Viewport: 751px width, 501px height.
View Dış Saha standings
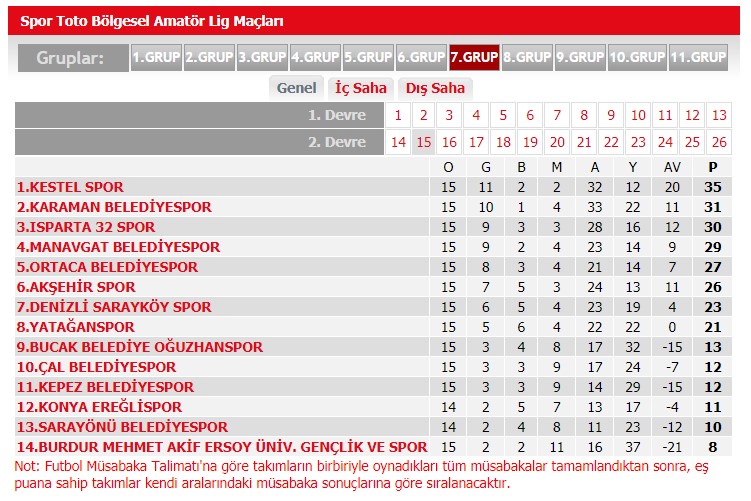point(435,88)
